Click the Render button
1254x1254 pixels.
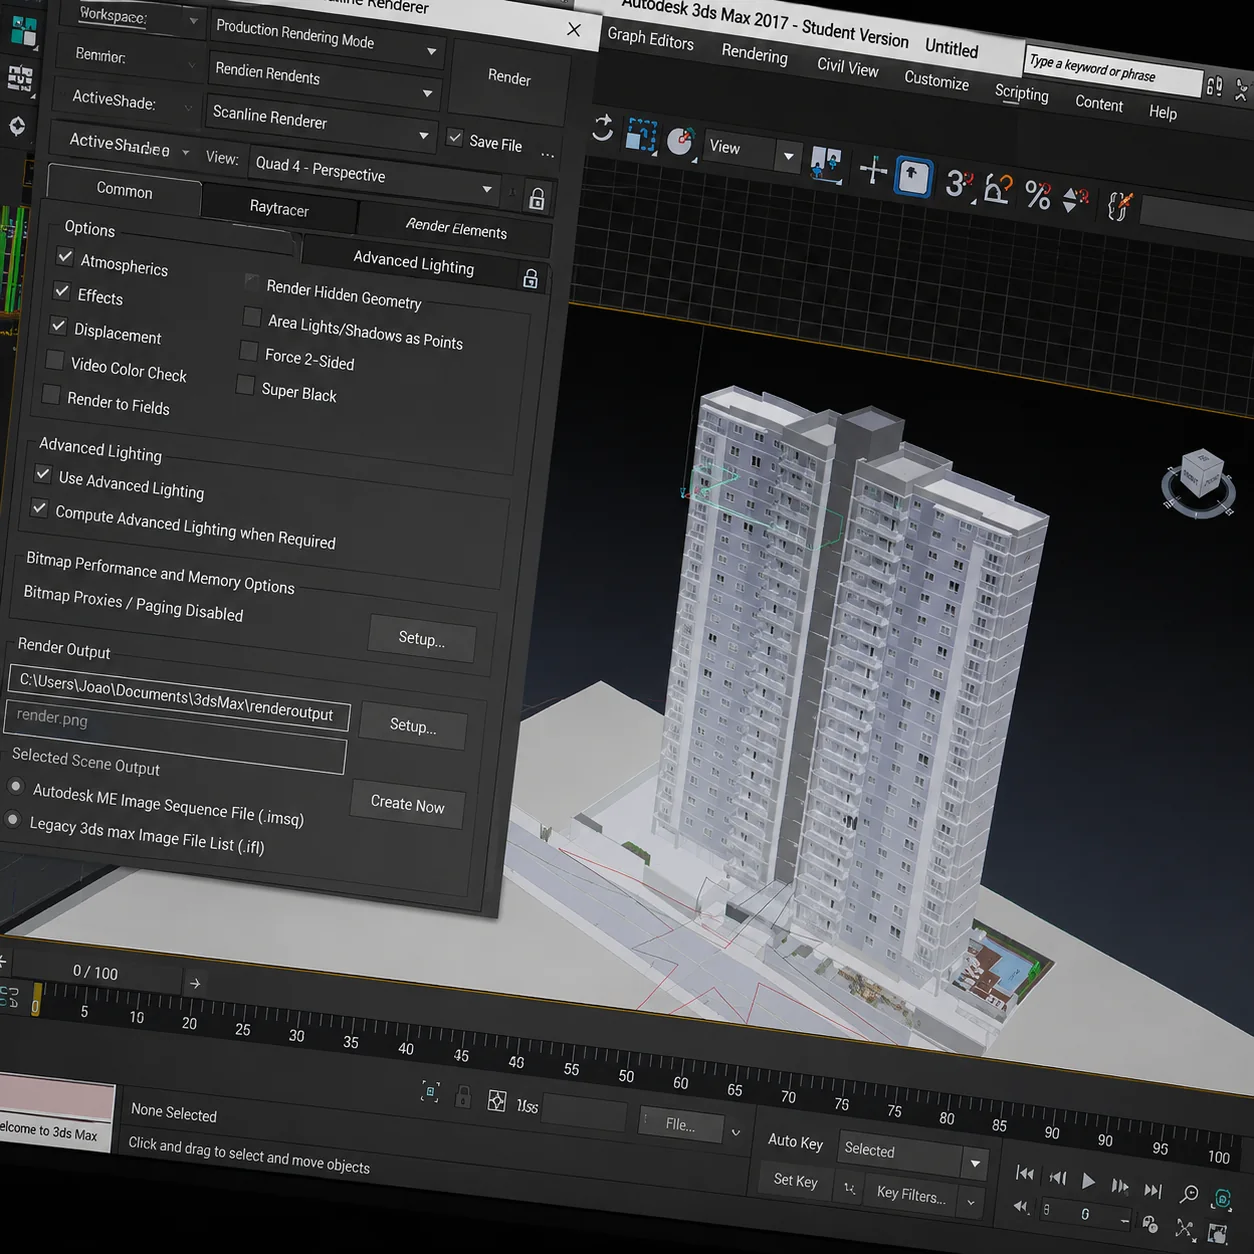[x=509, y=77]
